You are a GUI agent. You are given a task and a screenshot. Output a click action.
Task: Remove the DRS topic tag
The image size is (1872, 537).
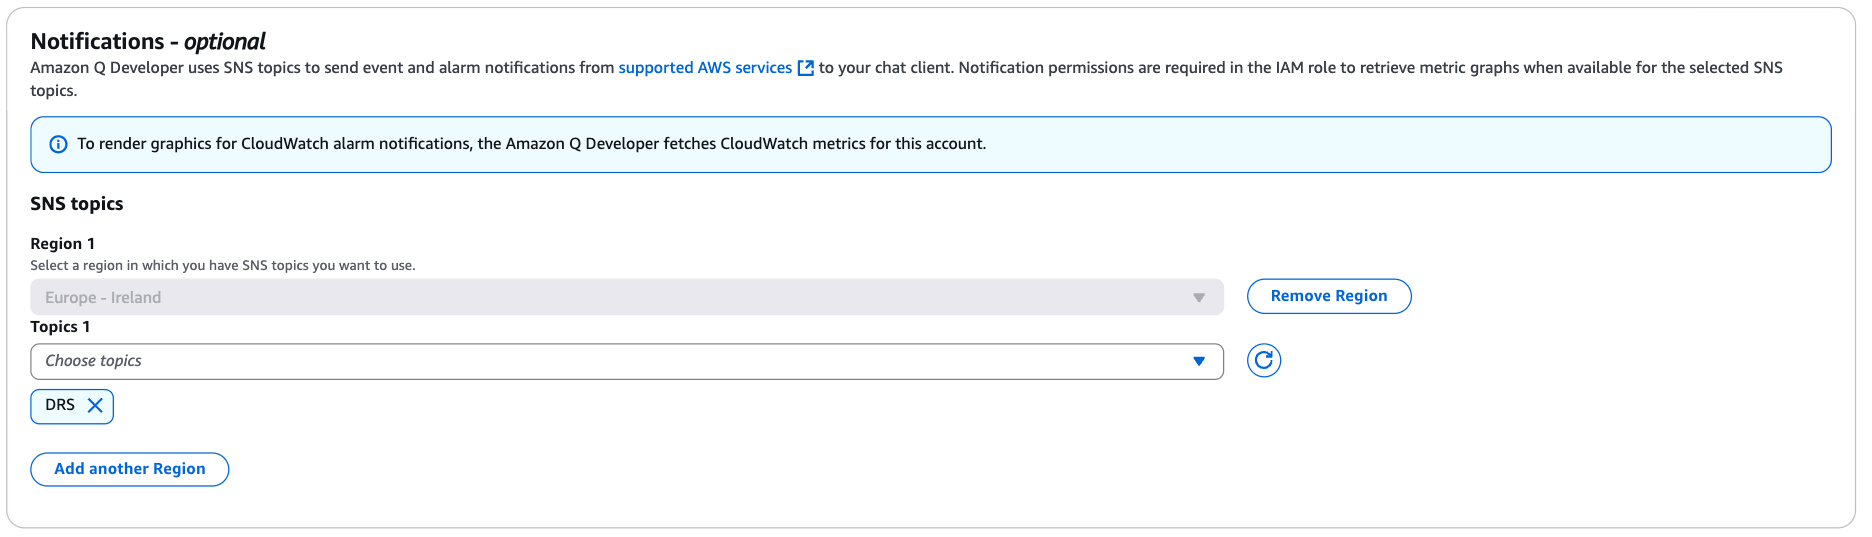coord(95,406)
